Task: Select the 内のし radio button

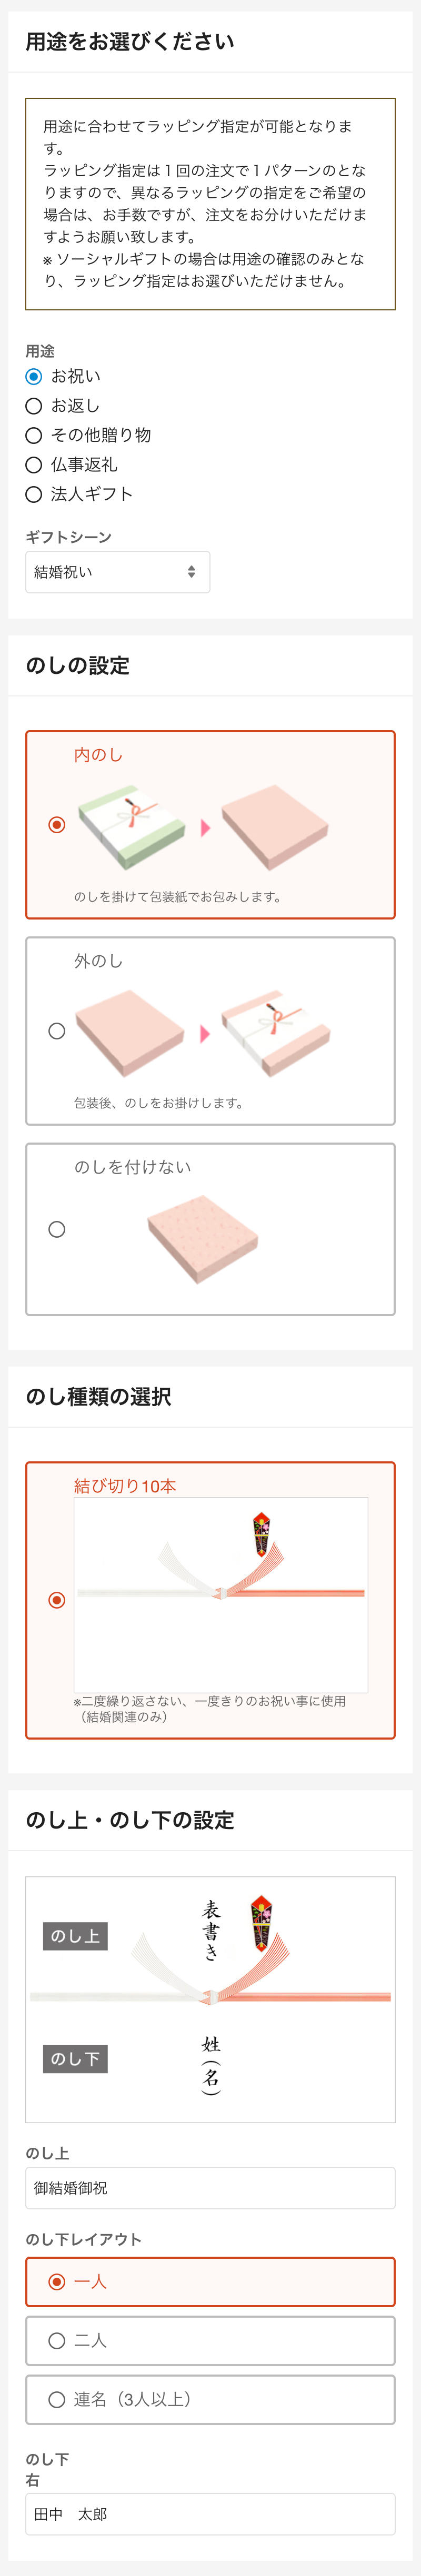Action: point(57,825)
